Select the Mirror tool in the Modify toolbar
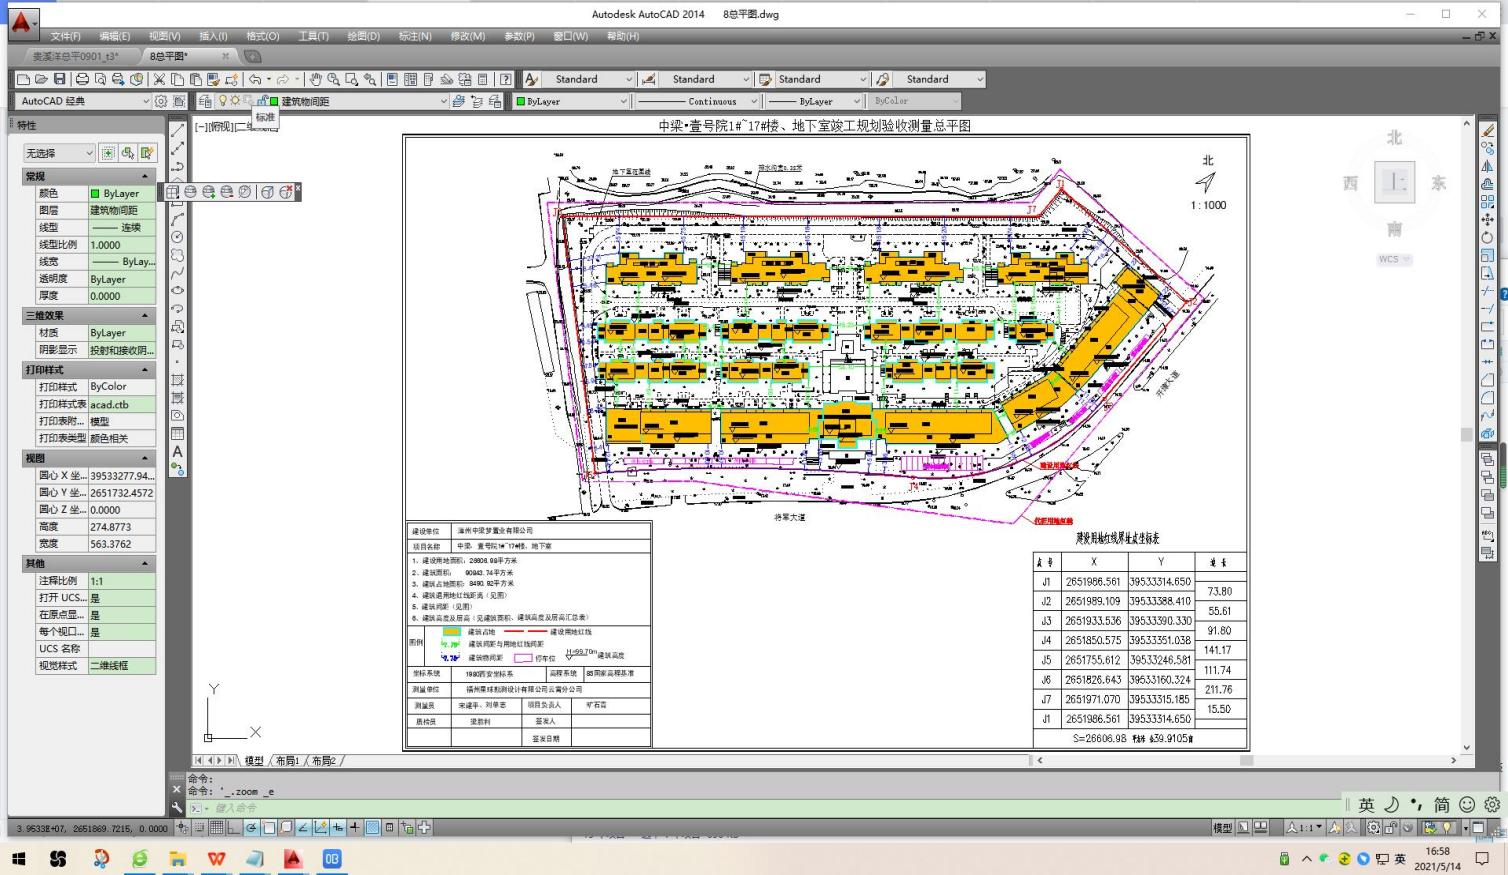Viewport: 1508px width, 875px height. (1488, 166)
